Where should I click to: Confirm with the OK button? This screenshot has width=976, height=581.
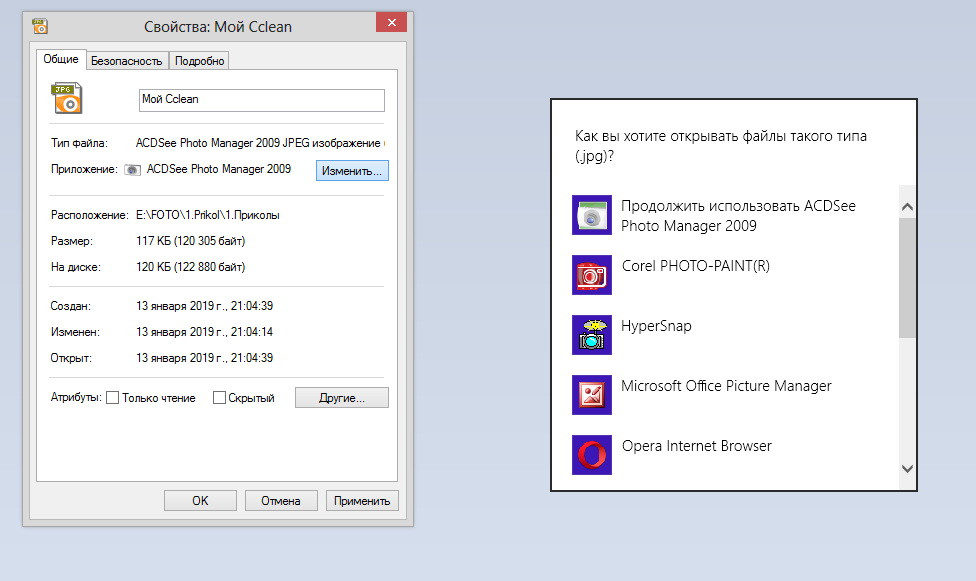pyautogui.click(x=200, y=501)
